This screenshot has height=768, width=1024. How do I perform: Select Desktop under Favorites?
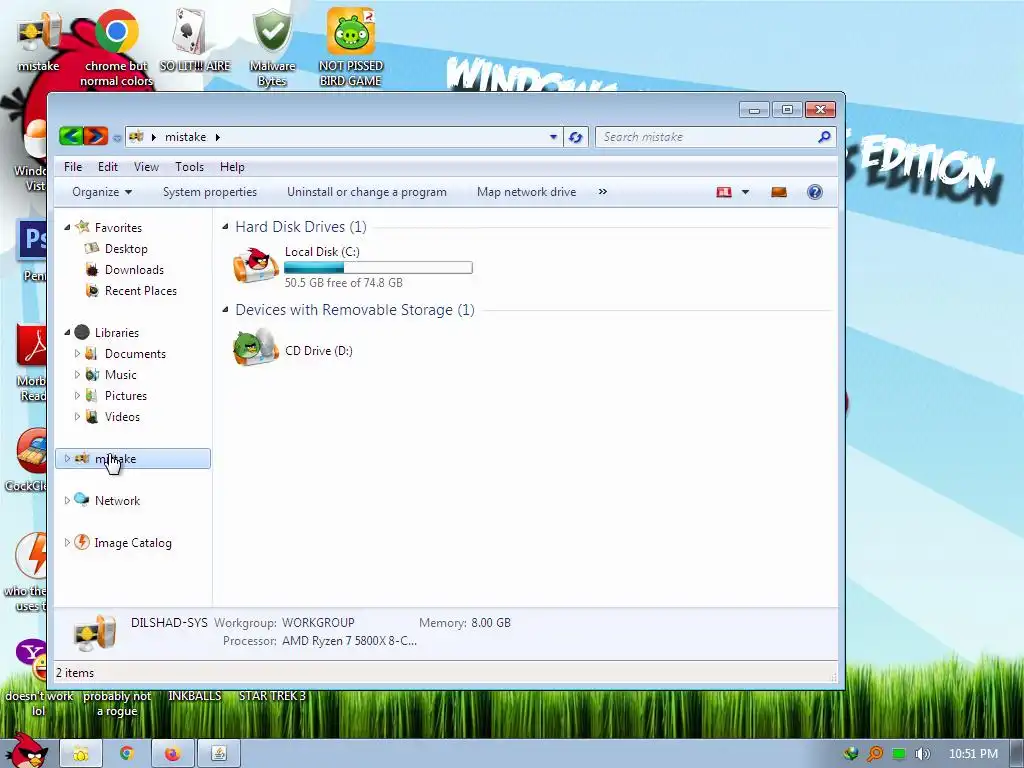[126, 249]
